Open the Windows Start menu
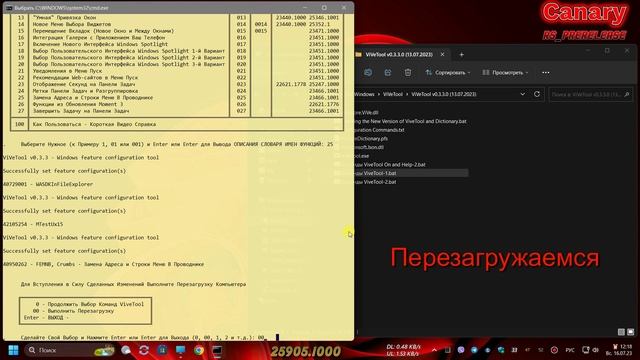The height and width of the screenshot is (360, 640). [x=13, y=350]
